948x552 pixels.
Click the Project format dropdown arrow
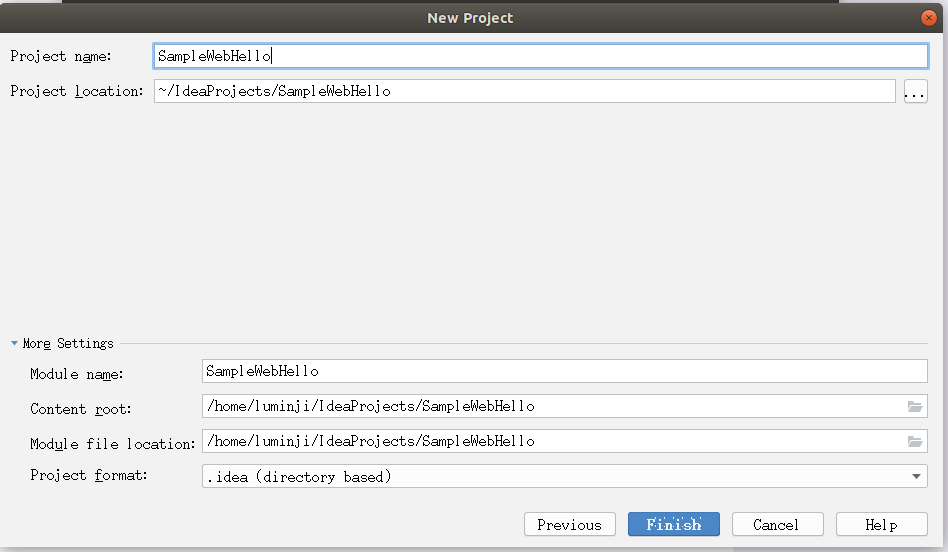click(x=916, y=476)
